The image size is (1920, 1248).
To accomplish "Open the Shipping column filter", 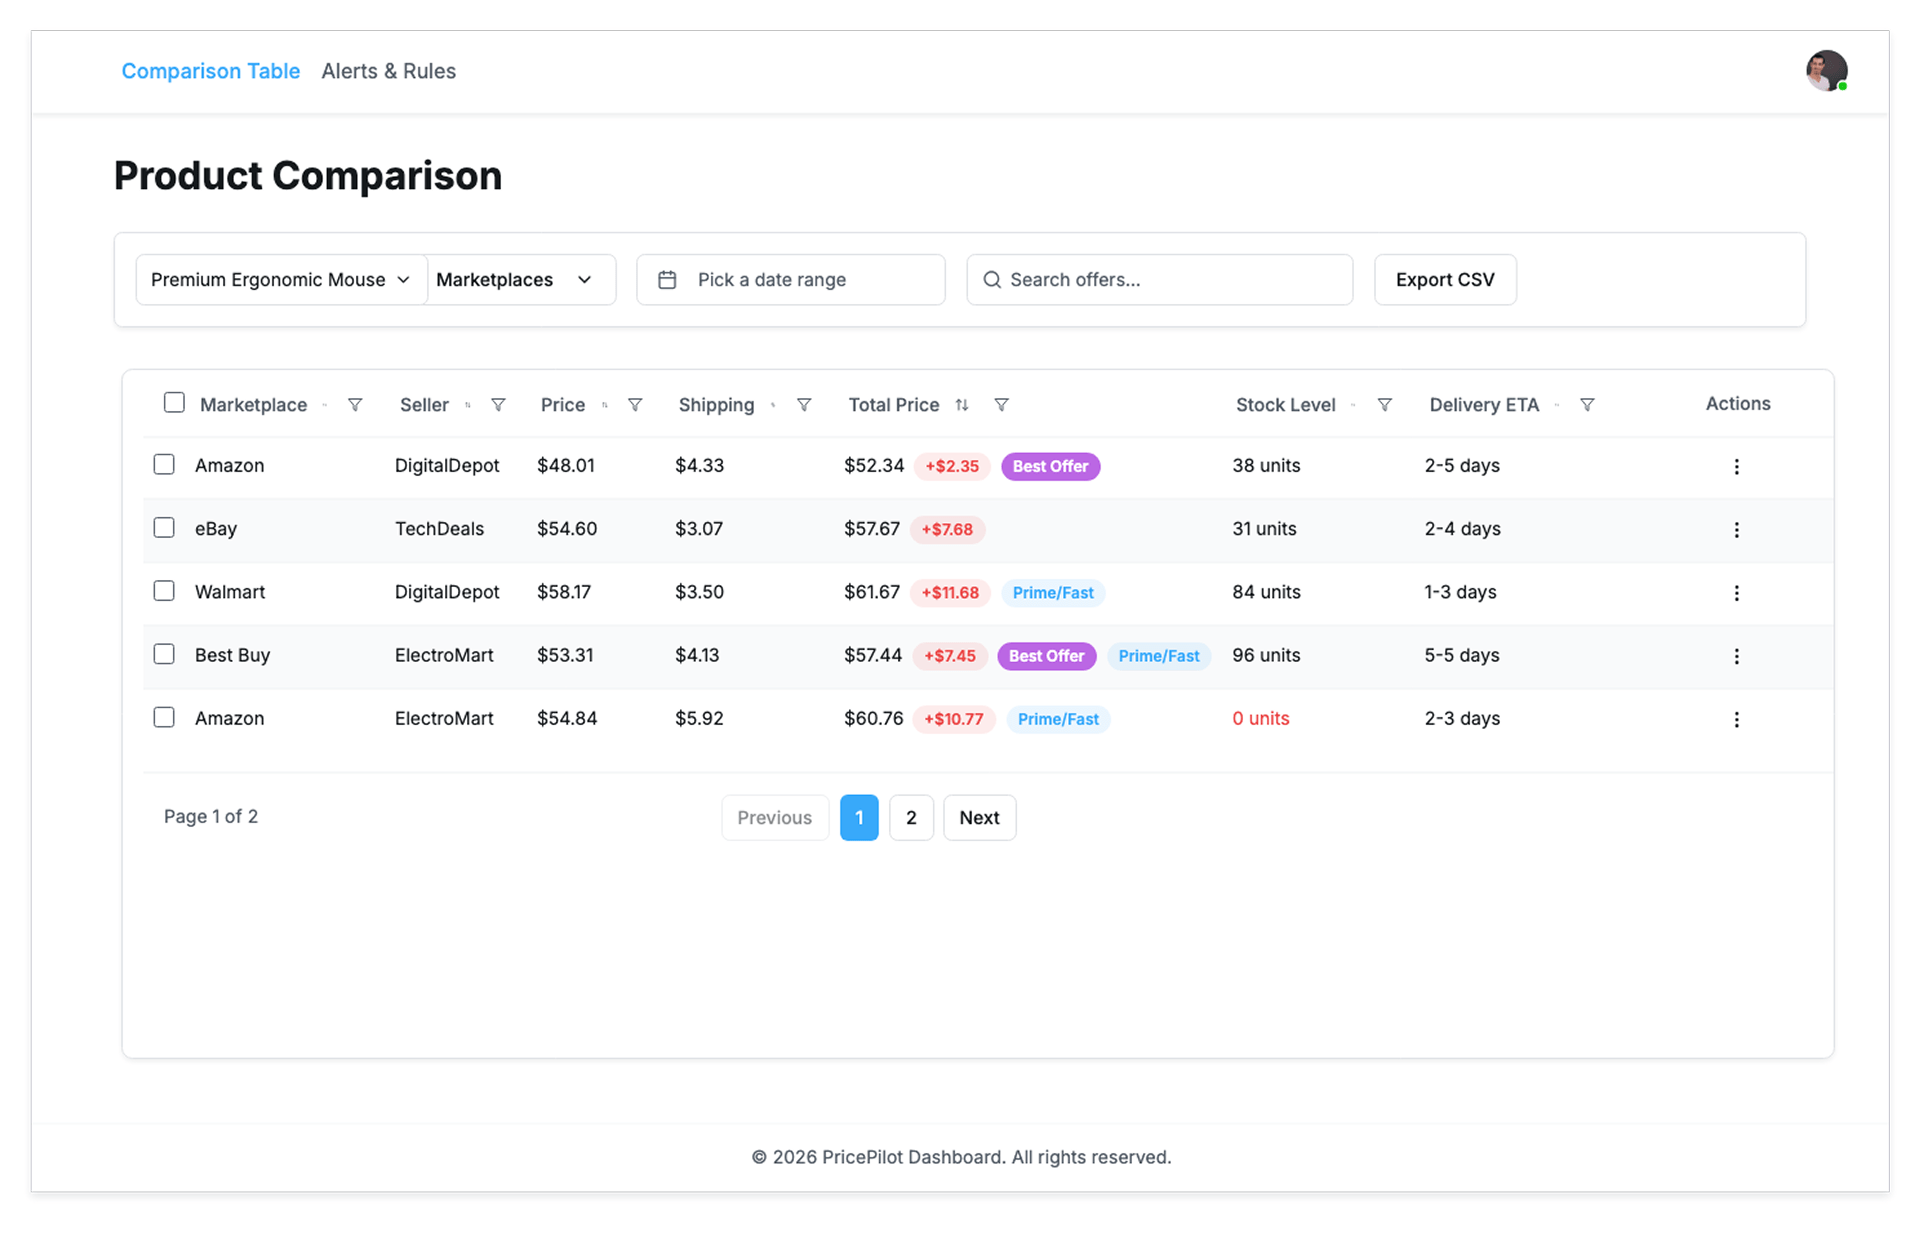I will coord(804,405).
